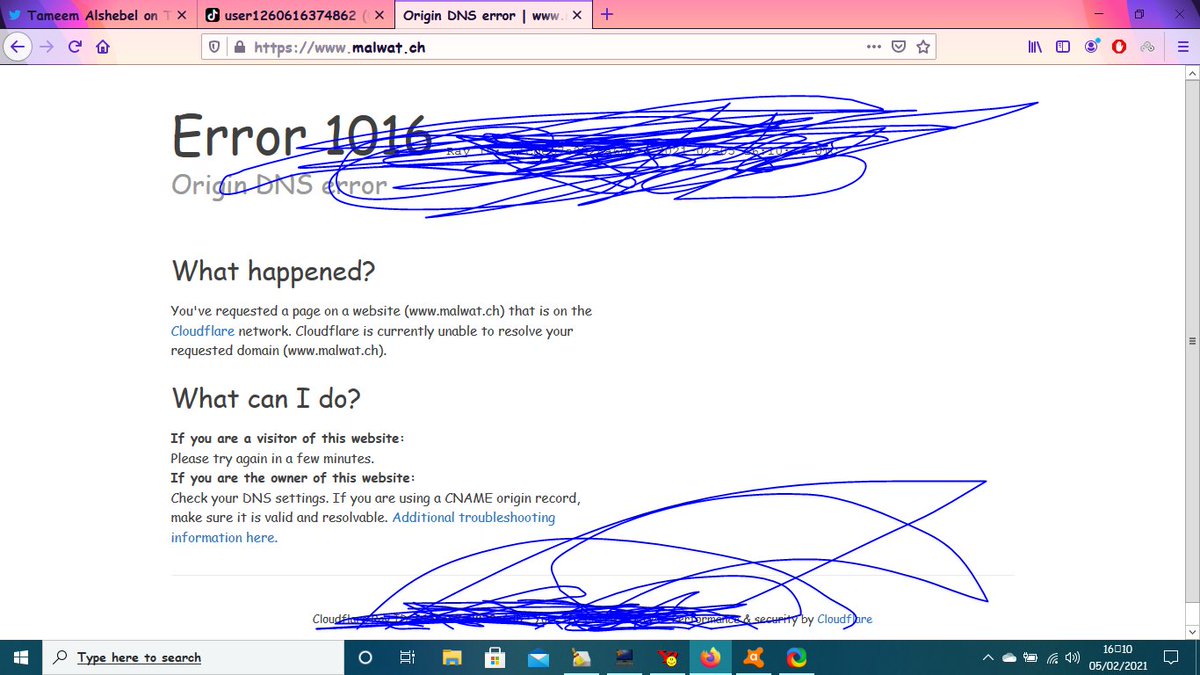The width and height of the screenshot is (1200, 675).
Task: Open Microsoft Store from taskbar
Action: [494, 658]
